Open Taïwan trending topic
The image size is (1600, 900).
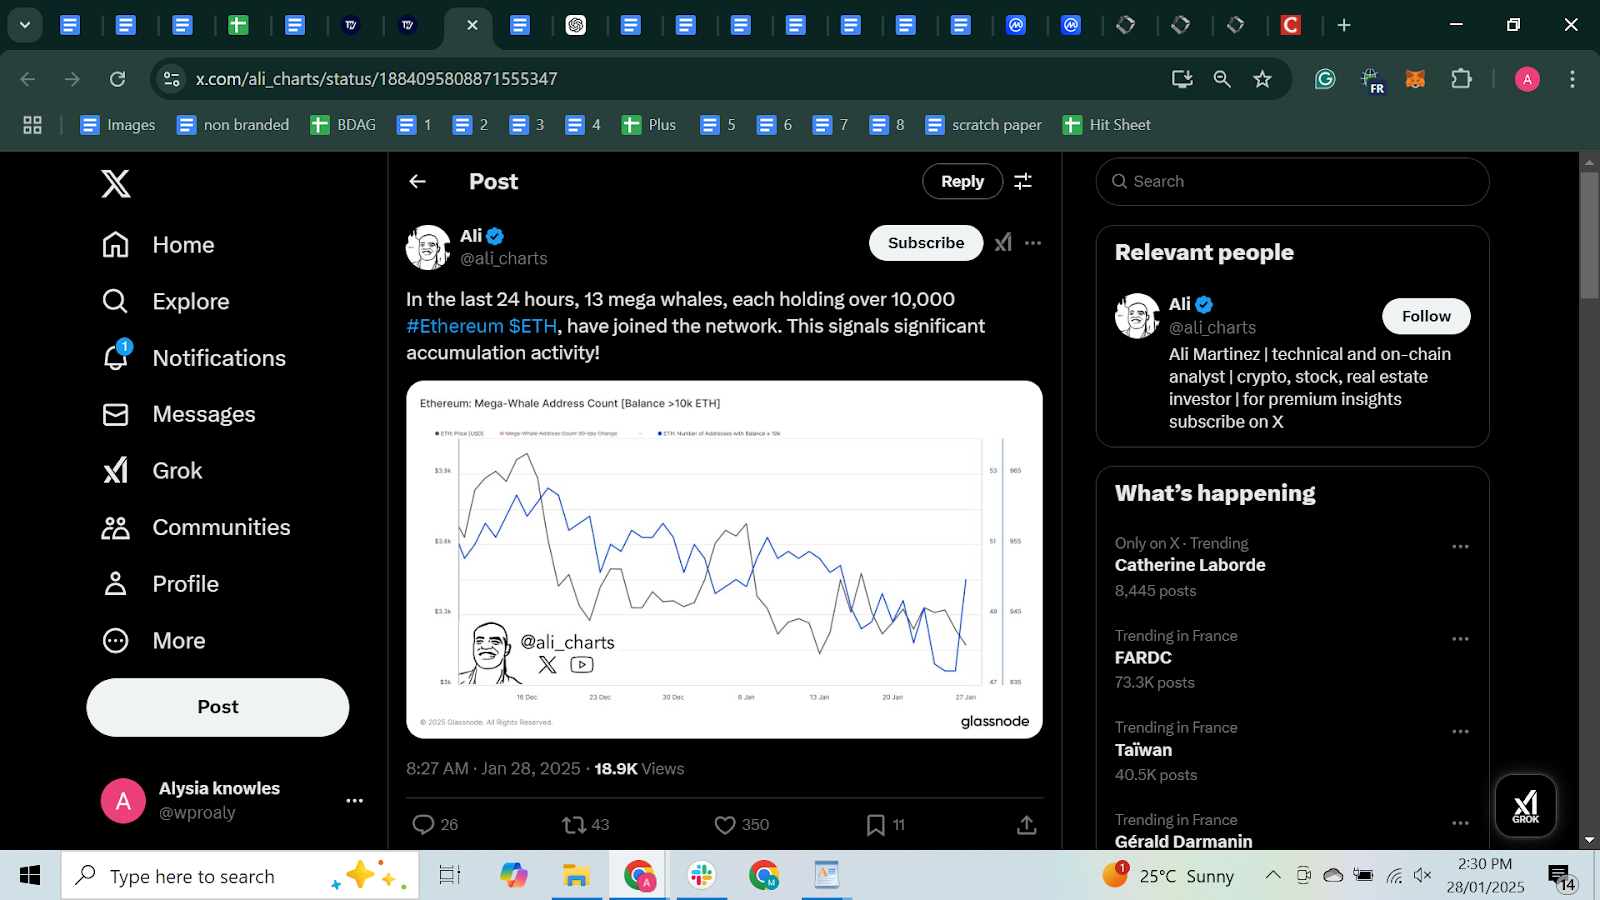point(1143,750)
